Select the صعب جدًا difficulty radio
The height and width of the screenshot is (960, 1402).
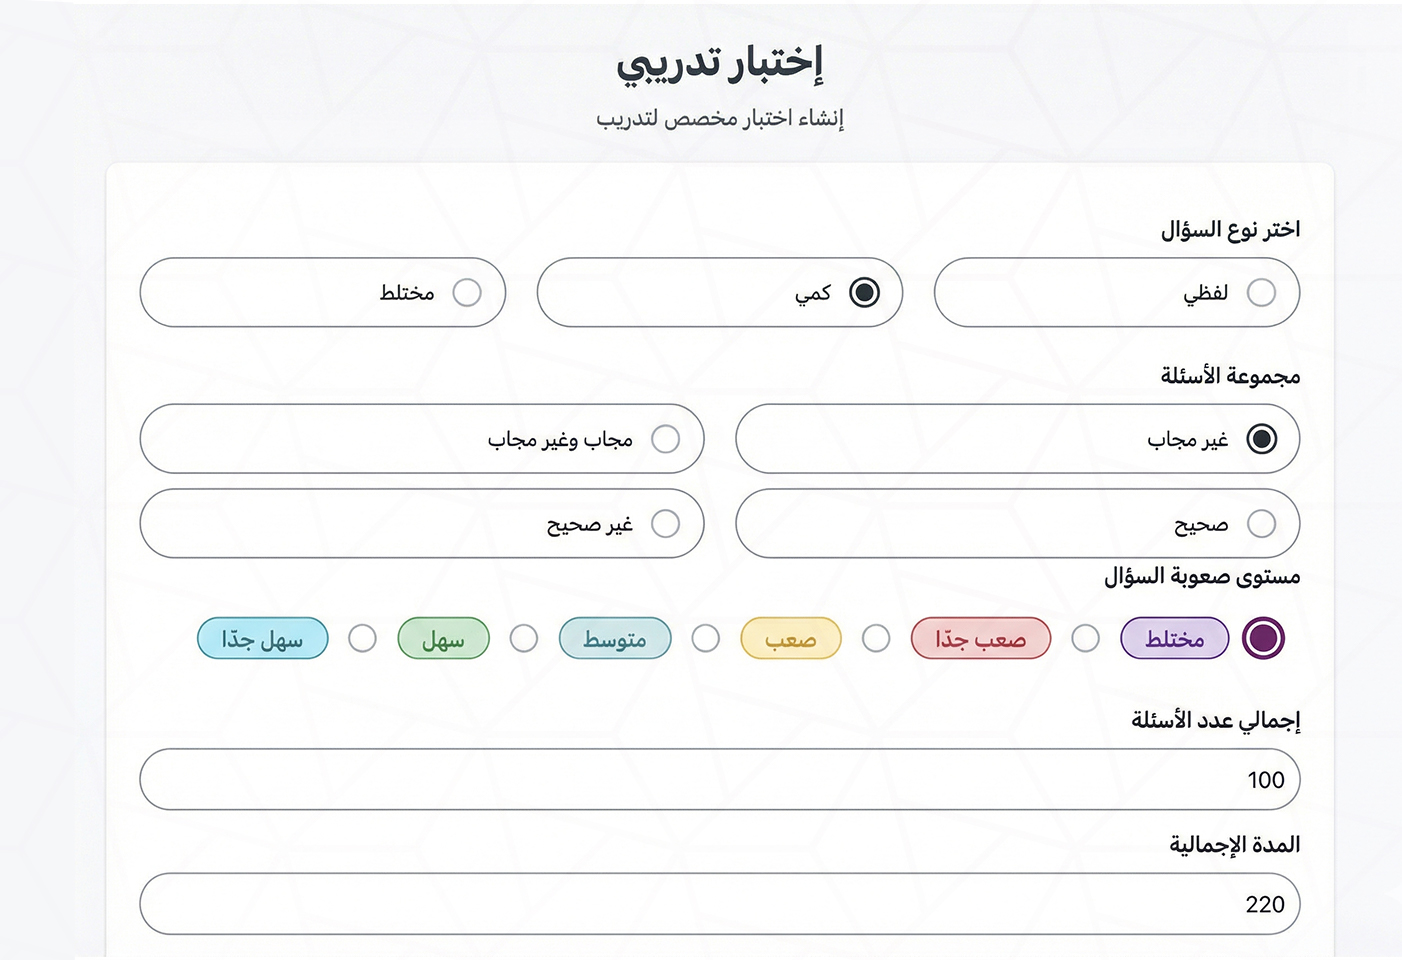1085,638
